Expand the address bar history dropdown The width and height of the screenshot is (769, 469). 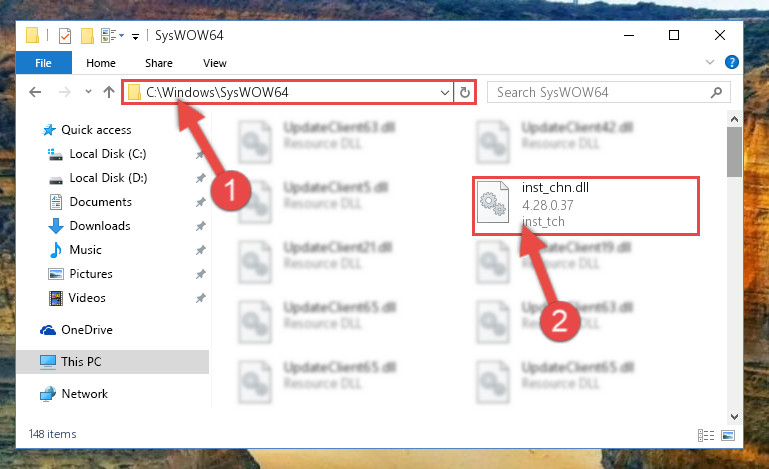pyautogui.click(x=444, y=92)
